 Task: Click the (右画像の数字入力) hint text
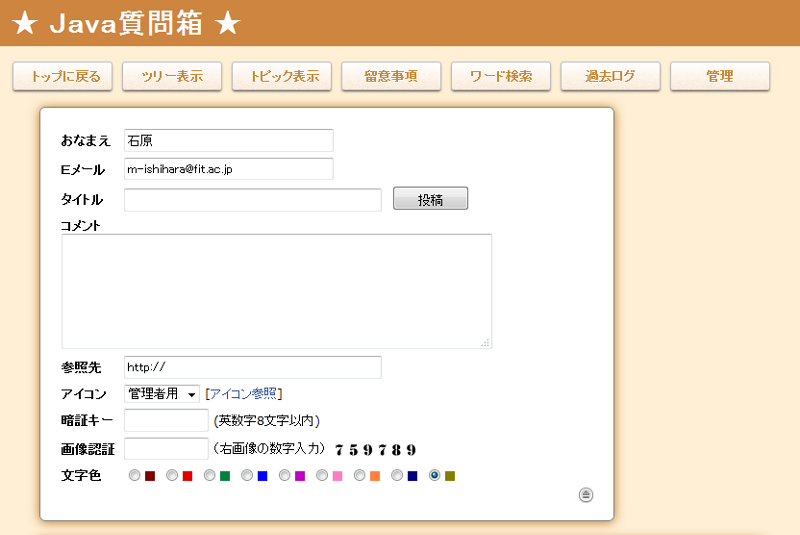[x=269, y=449]
